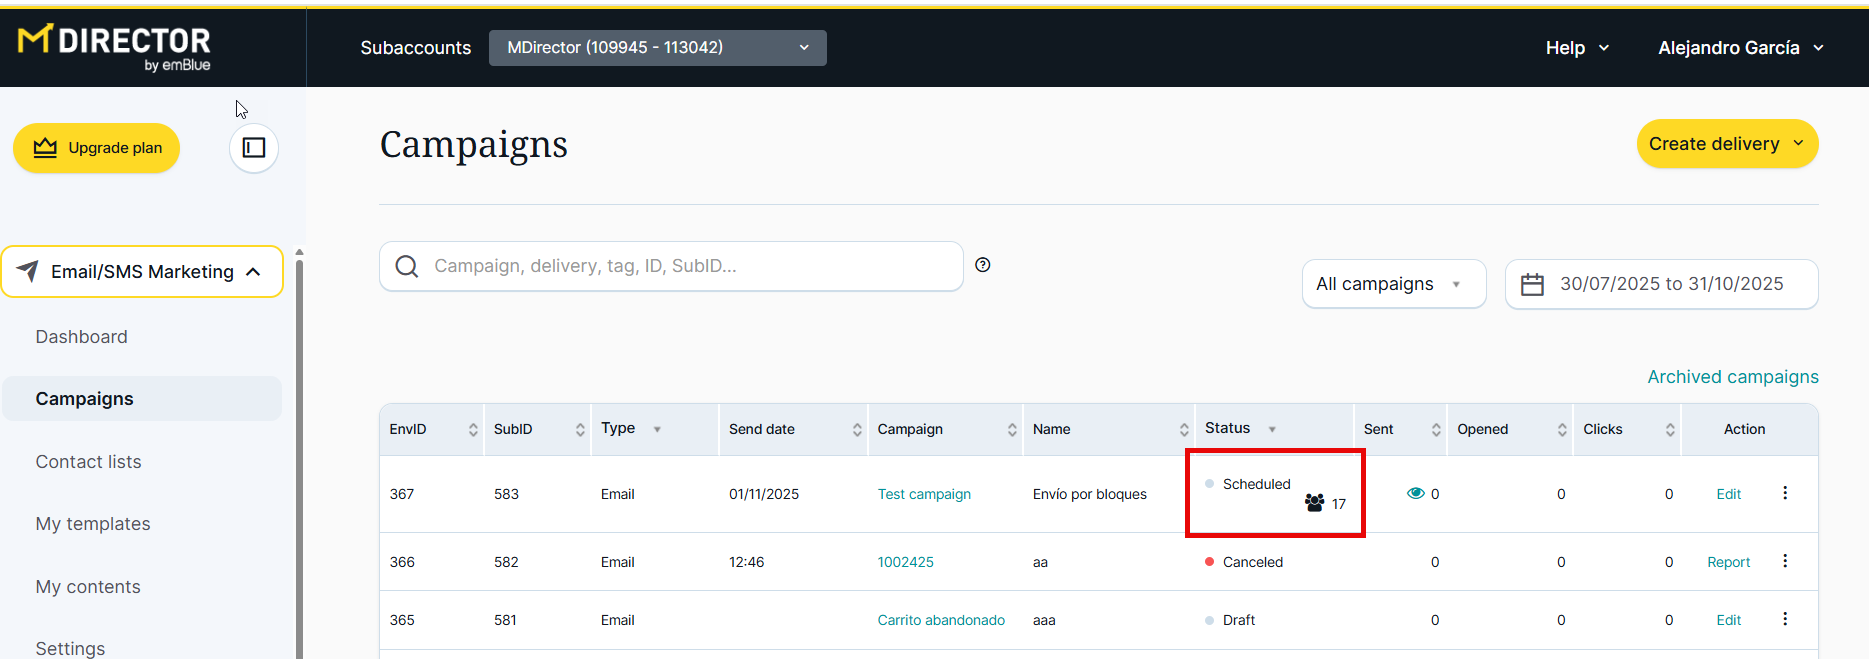Expand the All campaigns filter dropdown
The width and height of the screenshot is (1869, 659).
click(1393, 285)
